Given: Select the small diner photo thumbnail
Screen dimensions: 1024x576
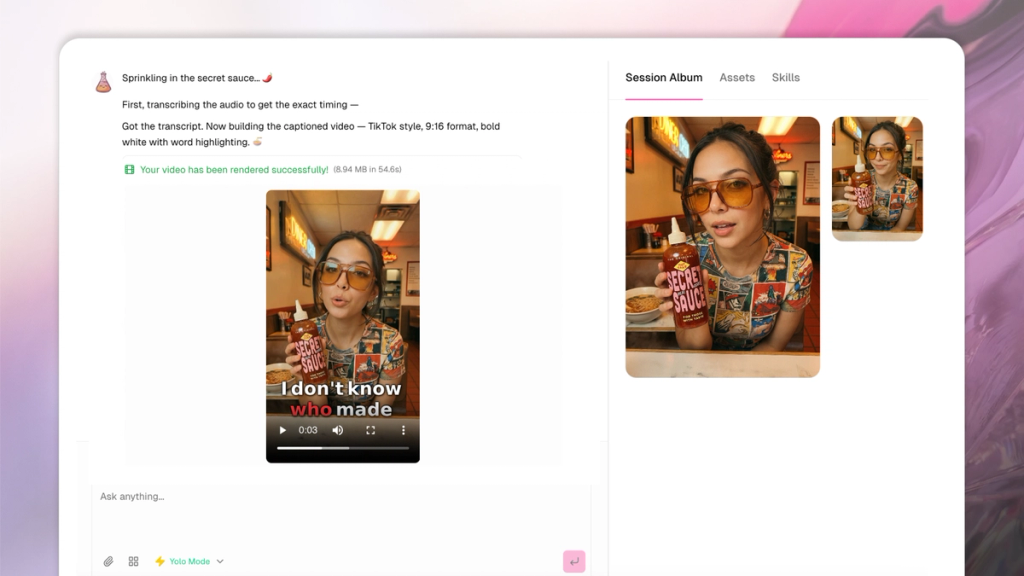Looking at the screenshot, I should pyautogui.click(x=877, y=178).
